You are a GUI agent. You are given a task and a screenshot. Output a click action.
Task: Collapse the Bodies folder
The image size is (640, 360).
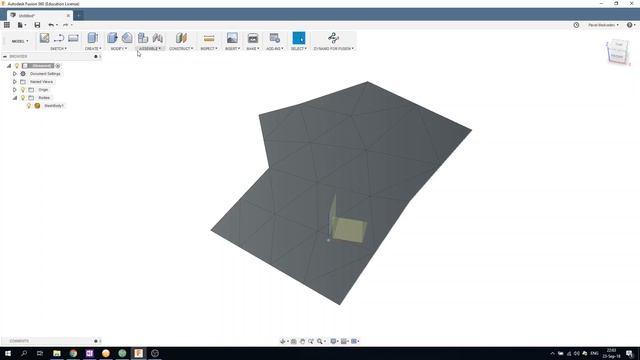pyautogui.click(x=15, y=98)
